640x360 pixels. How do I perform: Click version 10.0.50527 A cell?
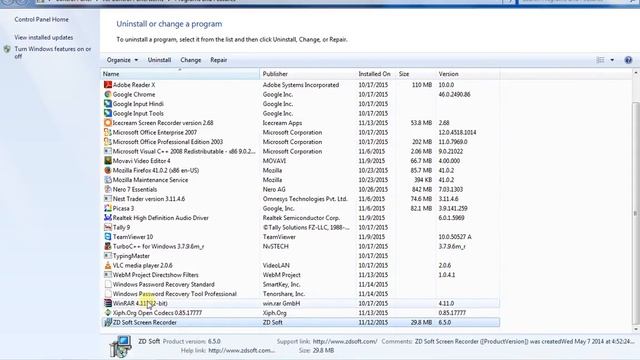(455, 237)
